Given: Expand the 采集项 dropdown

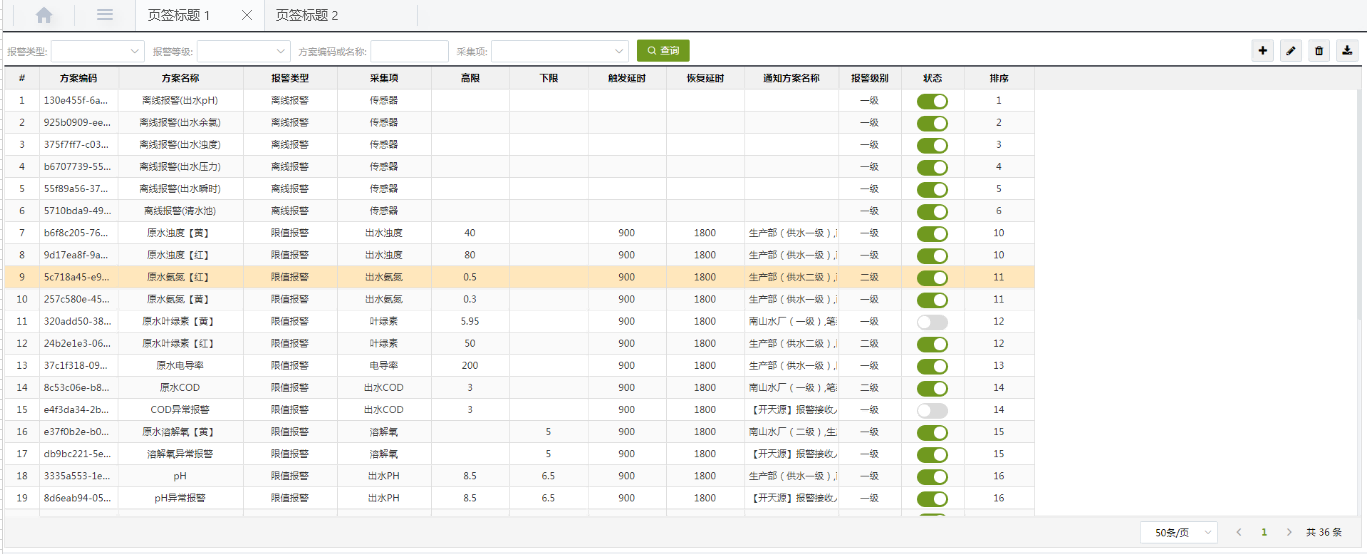Looking at the screenshot, I should pos(559,51).
